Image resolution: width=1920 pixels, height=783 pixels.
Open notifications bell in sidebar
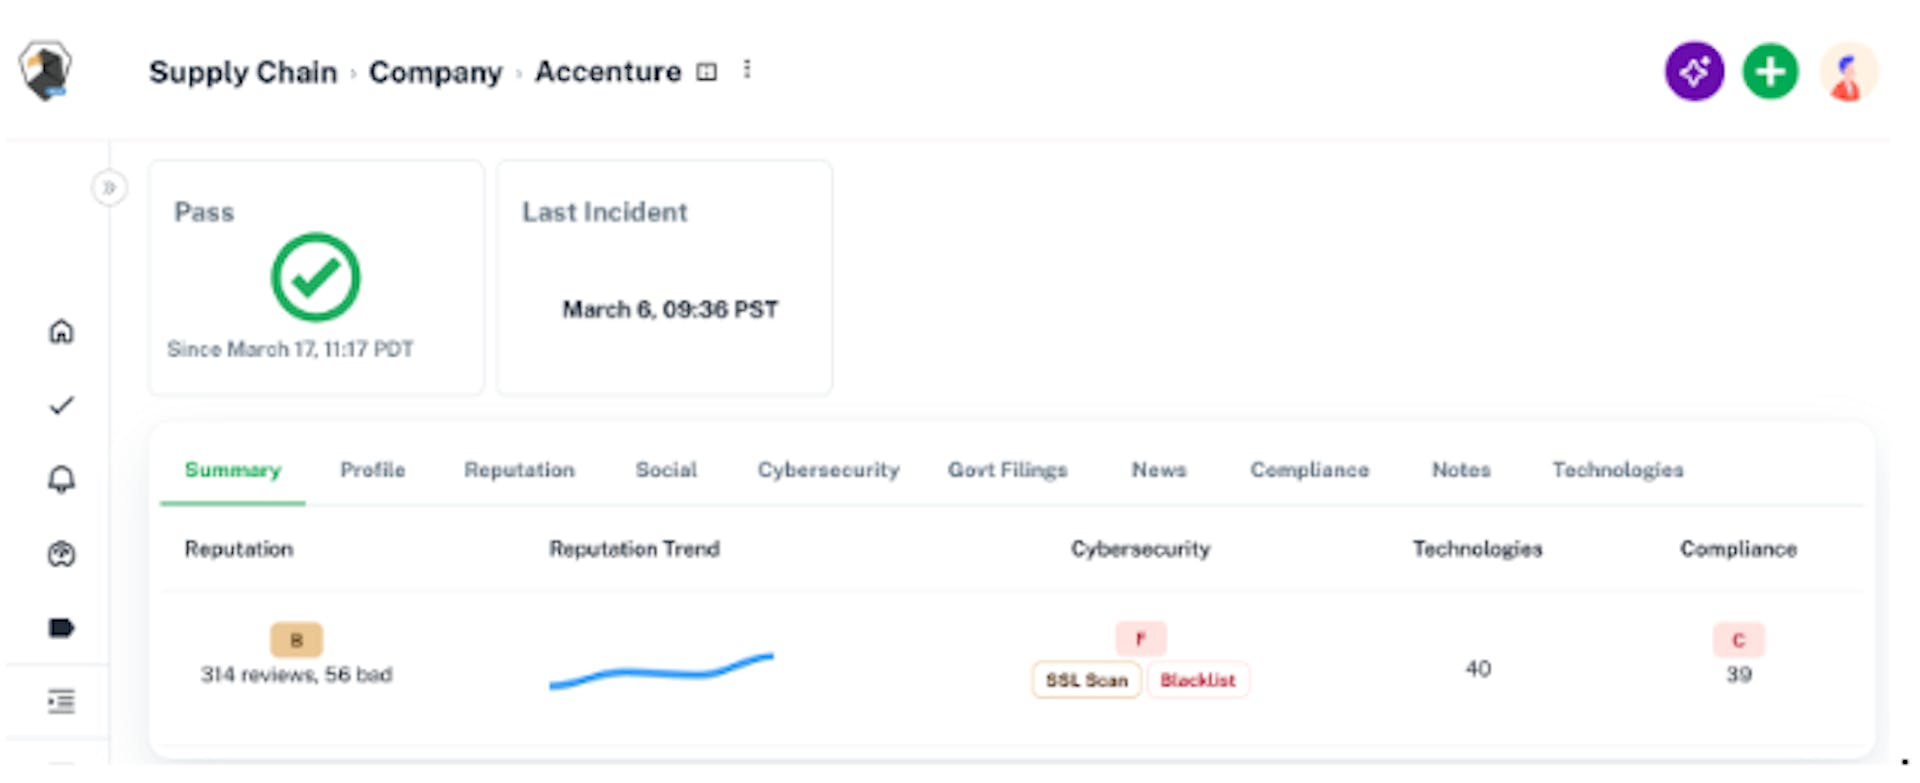(61, 479)
